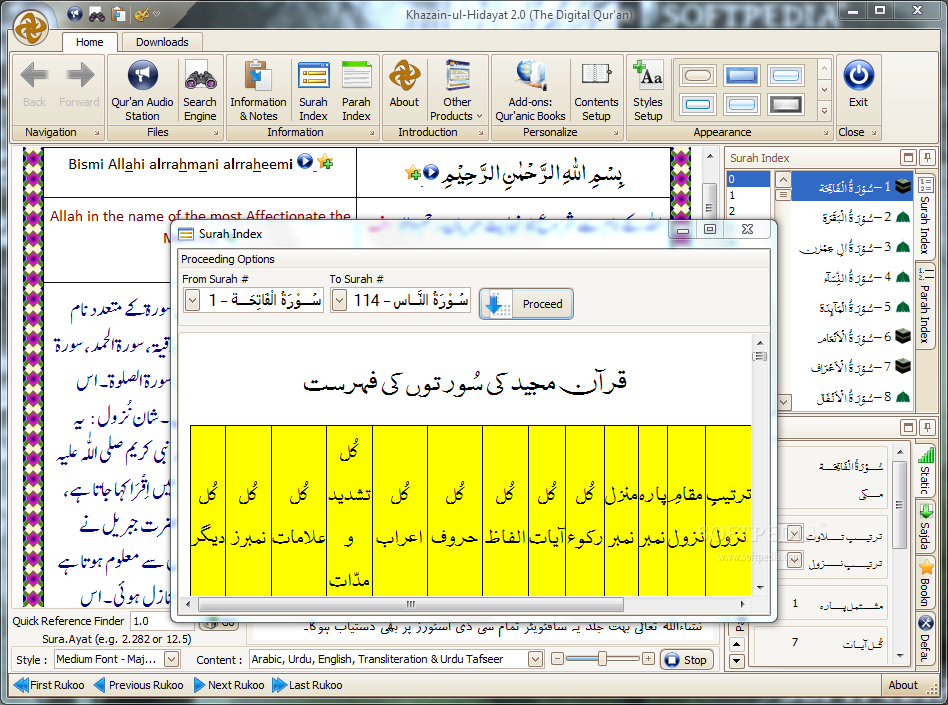
Task: Launch the Search Engine binoculars tool
Action: point(200,91)
